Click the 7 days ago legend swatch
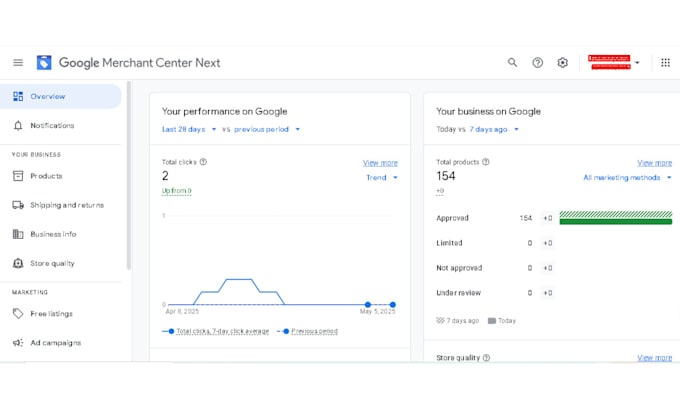This screenshot has width=680, height=409. point(440,321)
